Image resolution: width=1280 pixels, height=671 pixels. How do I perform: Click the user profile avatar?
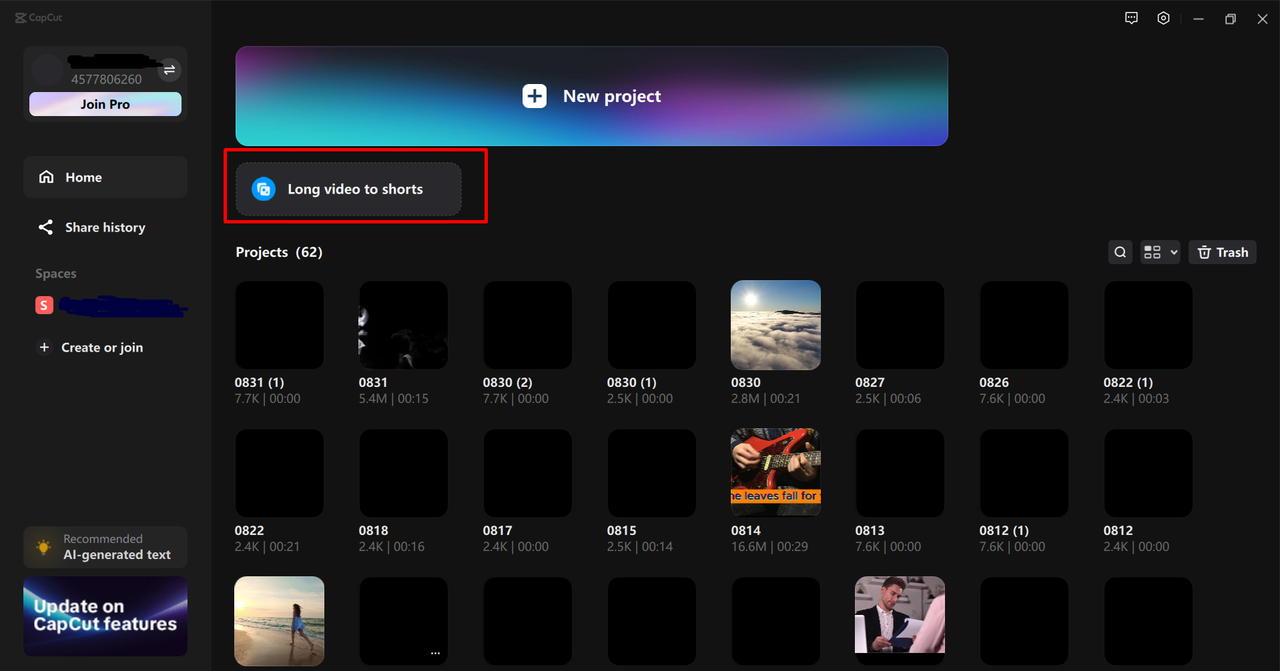click(46, 70)
